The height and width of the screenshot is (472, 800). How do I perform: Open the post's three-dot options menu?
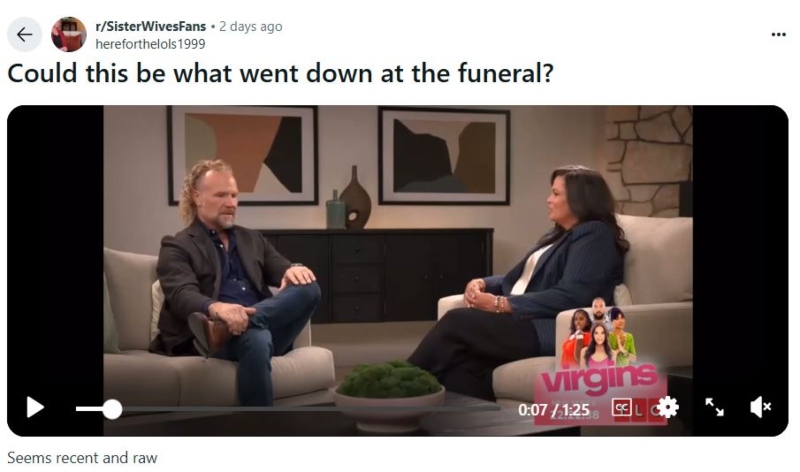[x=778, y=35]
